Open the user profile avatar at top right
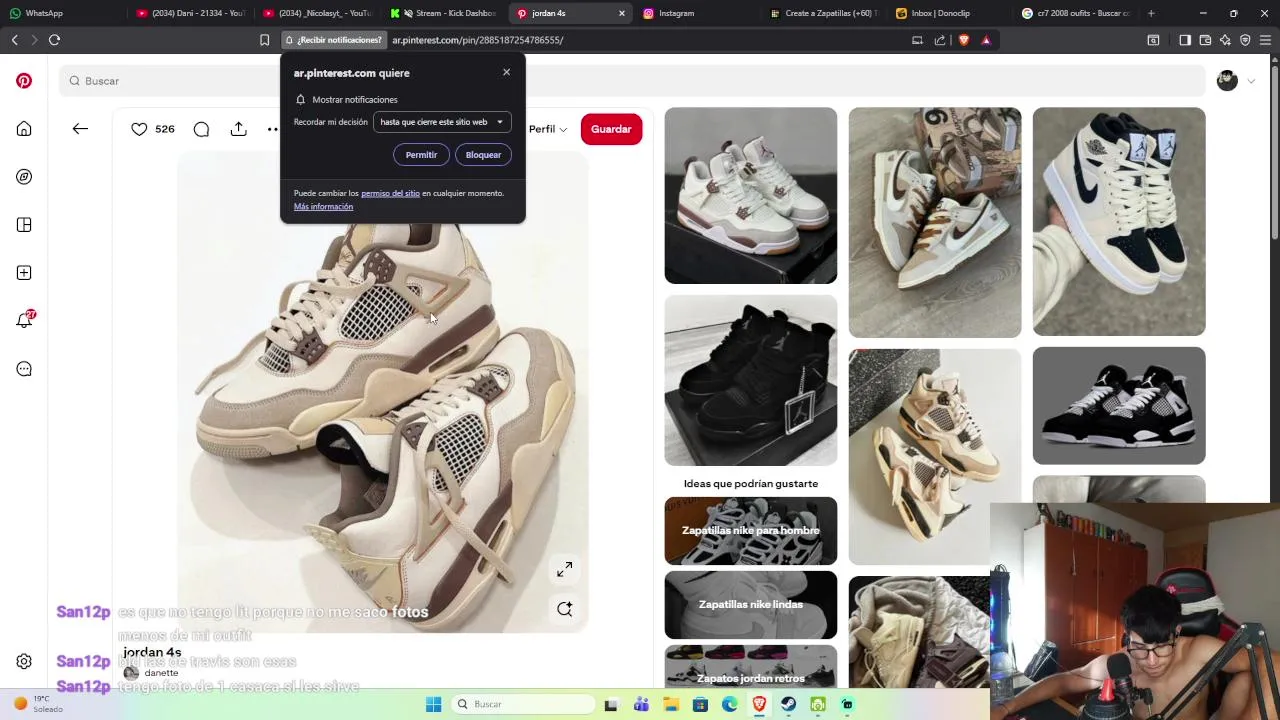This screenshot has height=720, width=1280. [1227, 81]
